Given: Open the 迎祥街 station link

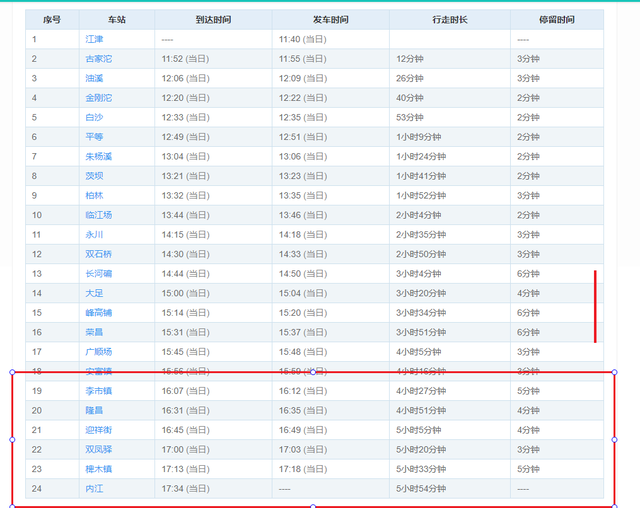Looking at the screenshot, I should [98, 430].
